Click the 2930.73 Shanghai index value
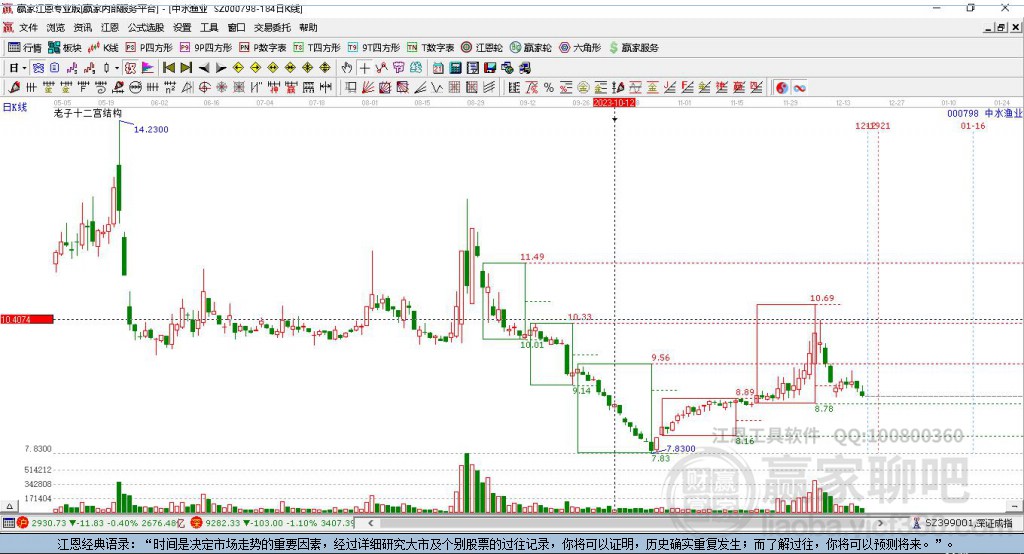 [x=49, y=523]
